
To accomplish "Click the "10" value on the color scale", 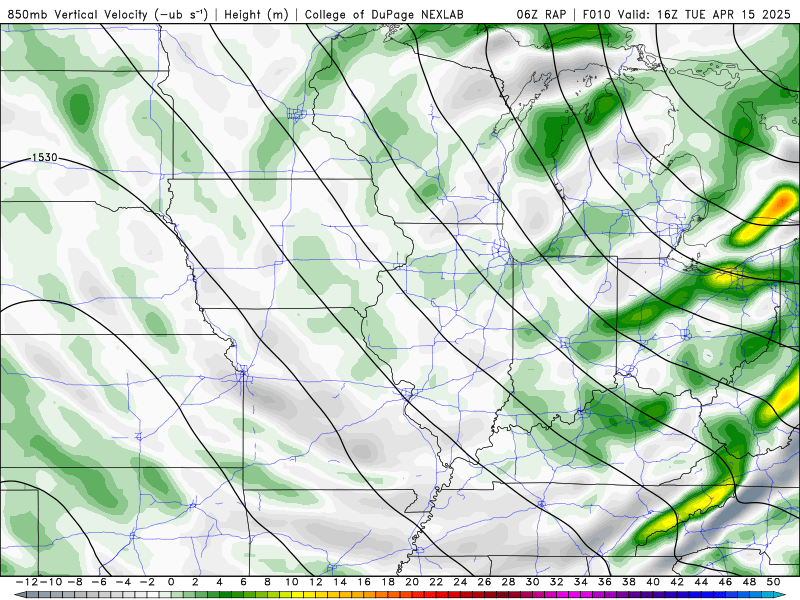I will point(291,582).
